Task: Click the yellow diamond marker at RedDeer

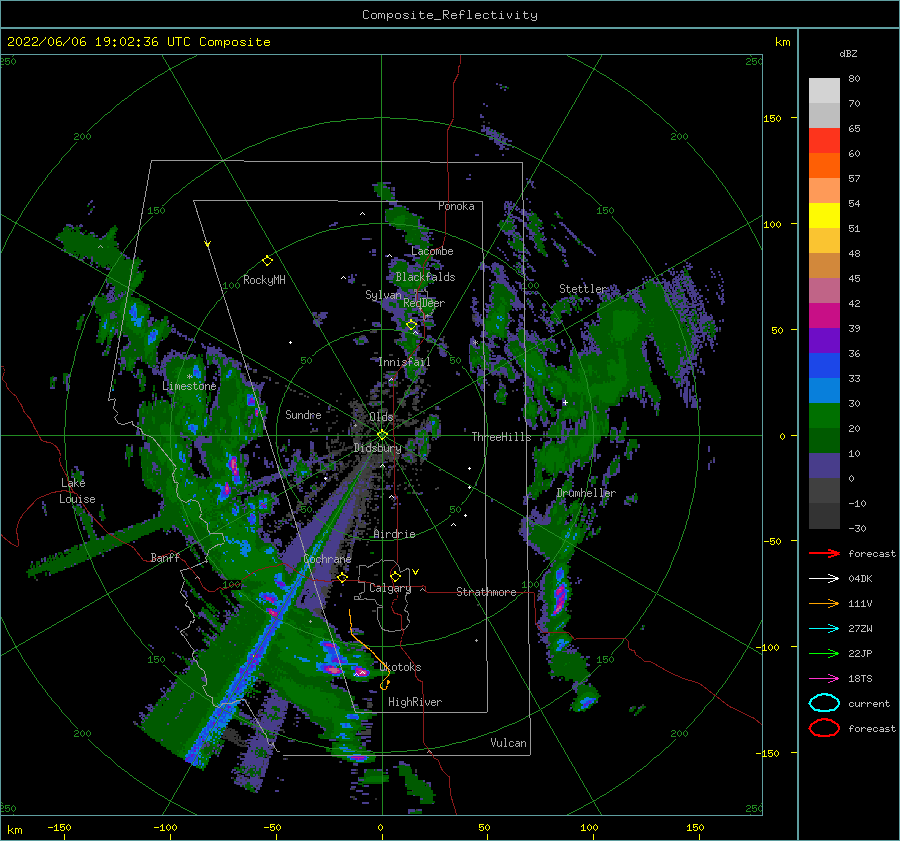Action: [411, 325]
